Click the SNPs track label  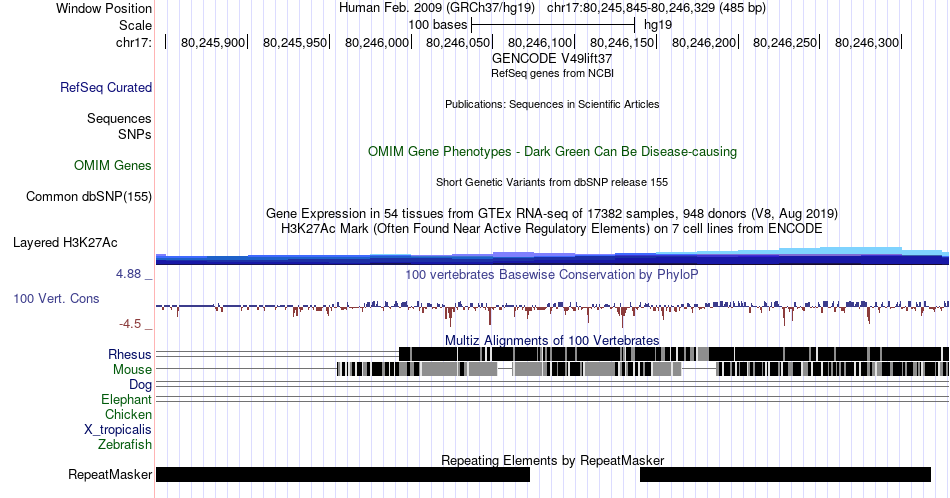[135, 134]
